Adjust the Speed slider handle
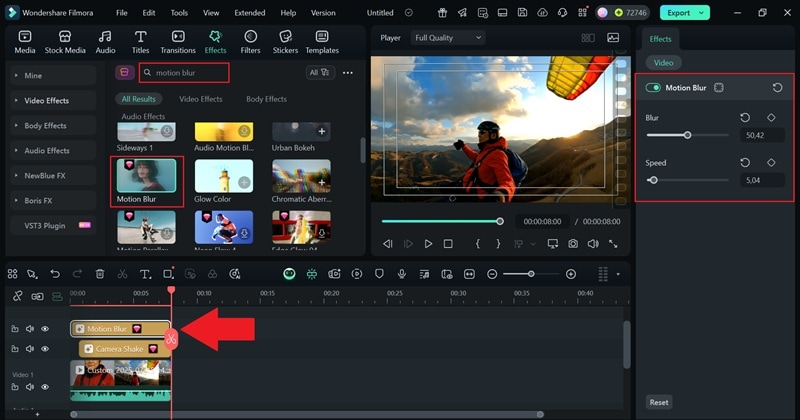 coord(653,180)
